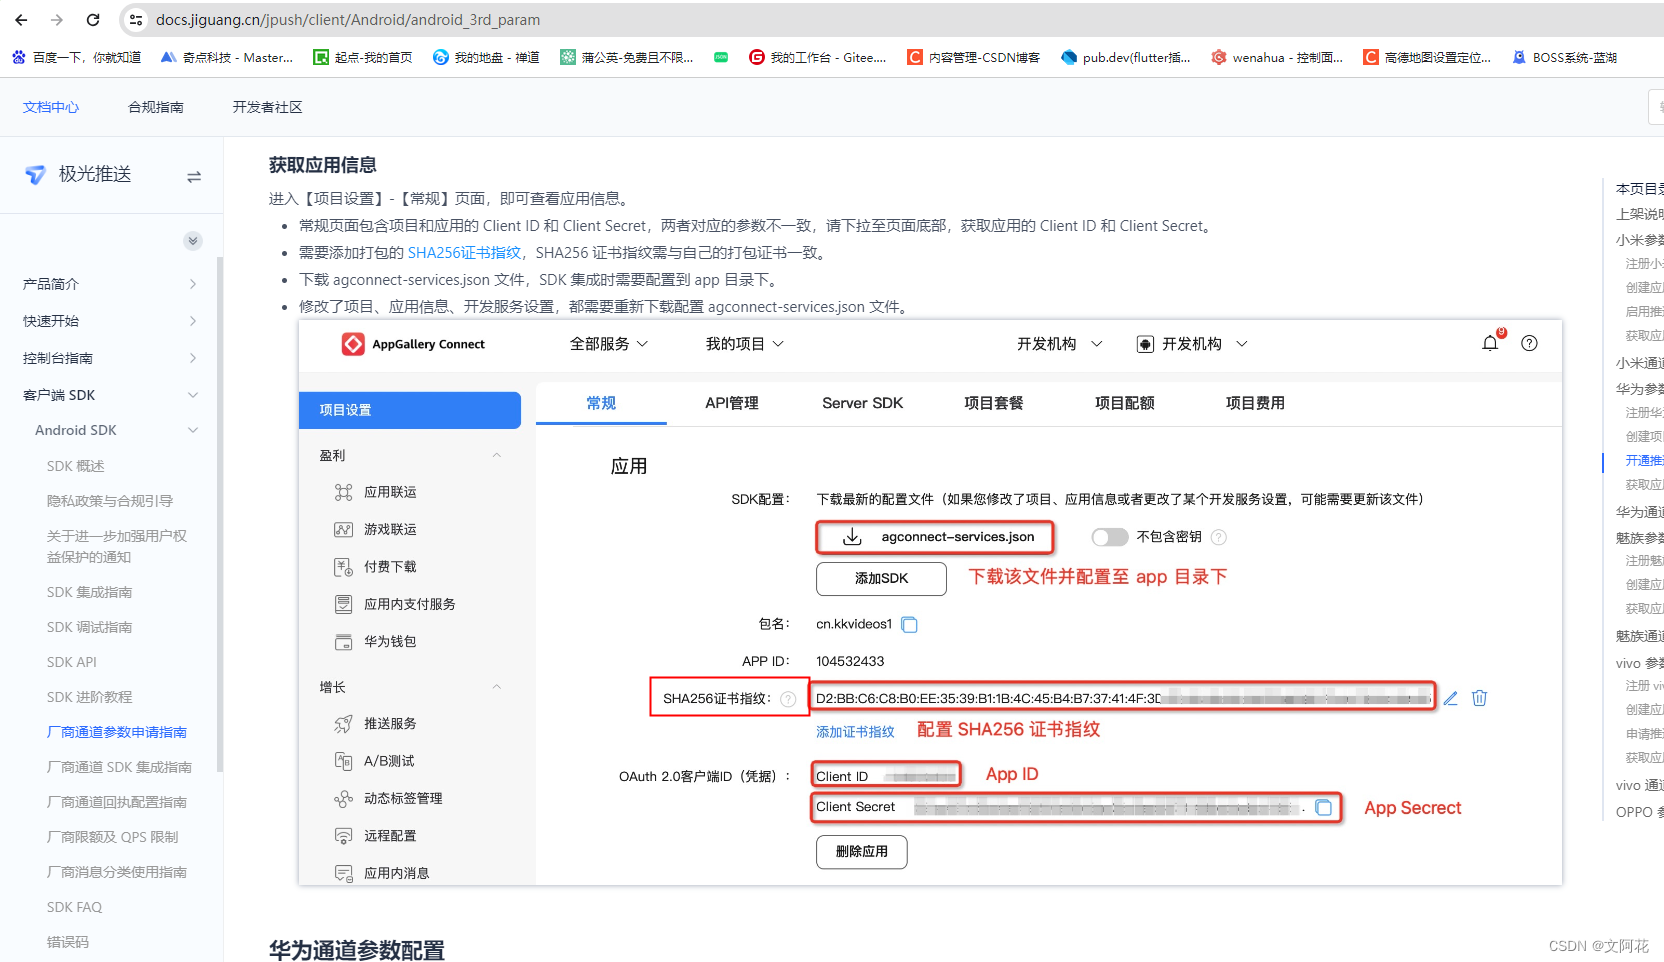Click 华为钱包 menu icon
1664x962 pixels.
(x=343, y=642)
